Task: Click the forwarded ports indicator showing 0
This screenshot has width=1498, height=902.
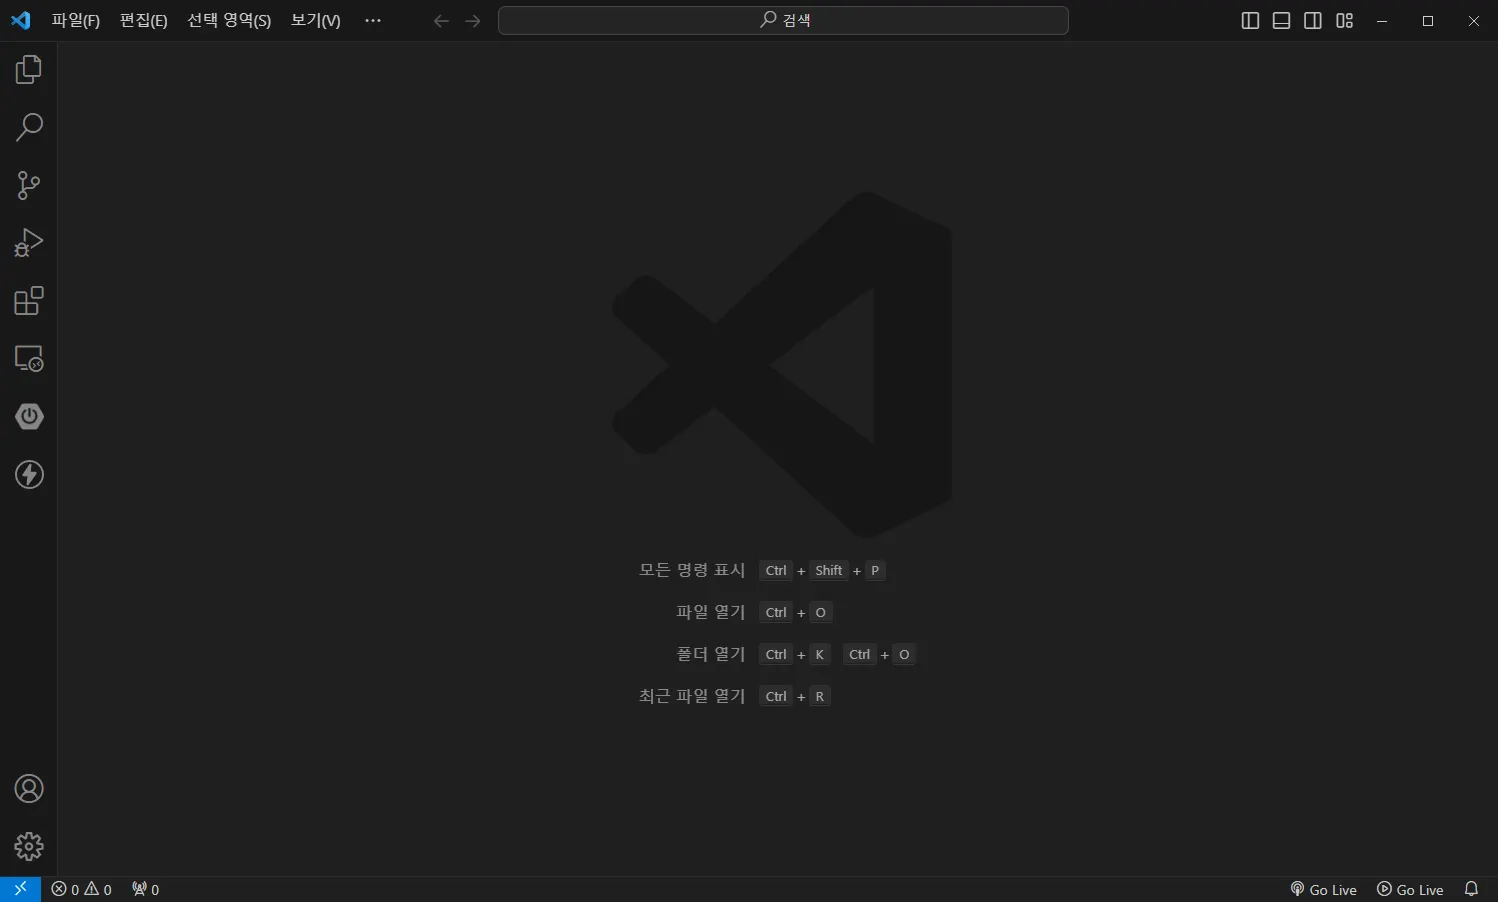Action: click(x=146, y=889)
